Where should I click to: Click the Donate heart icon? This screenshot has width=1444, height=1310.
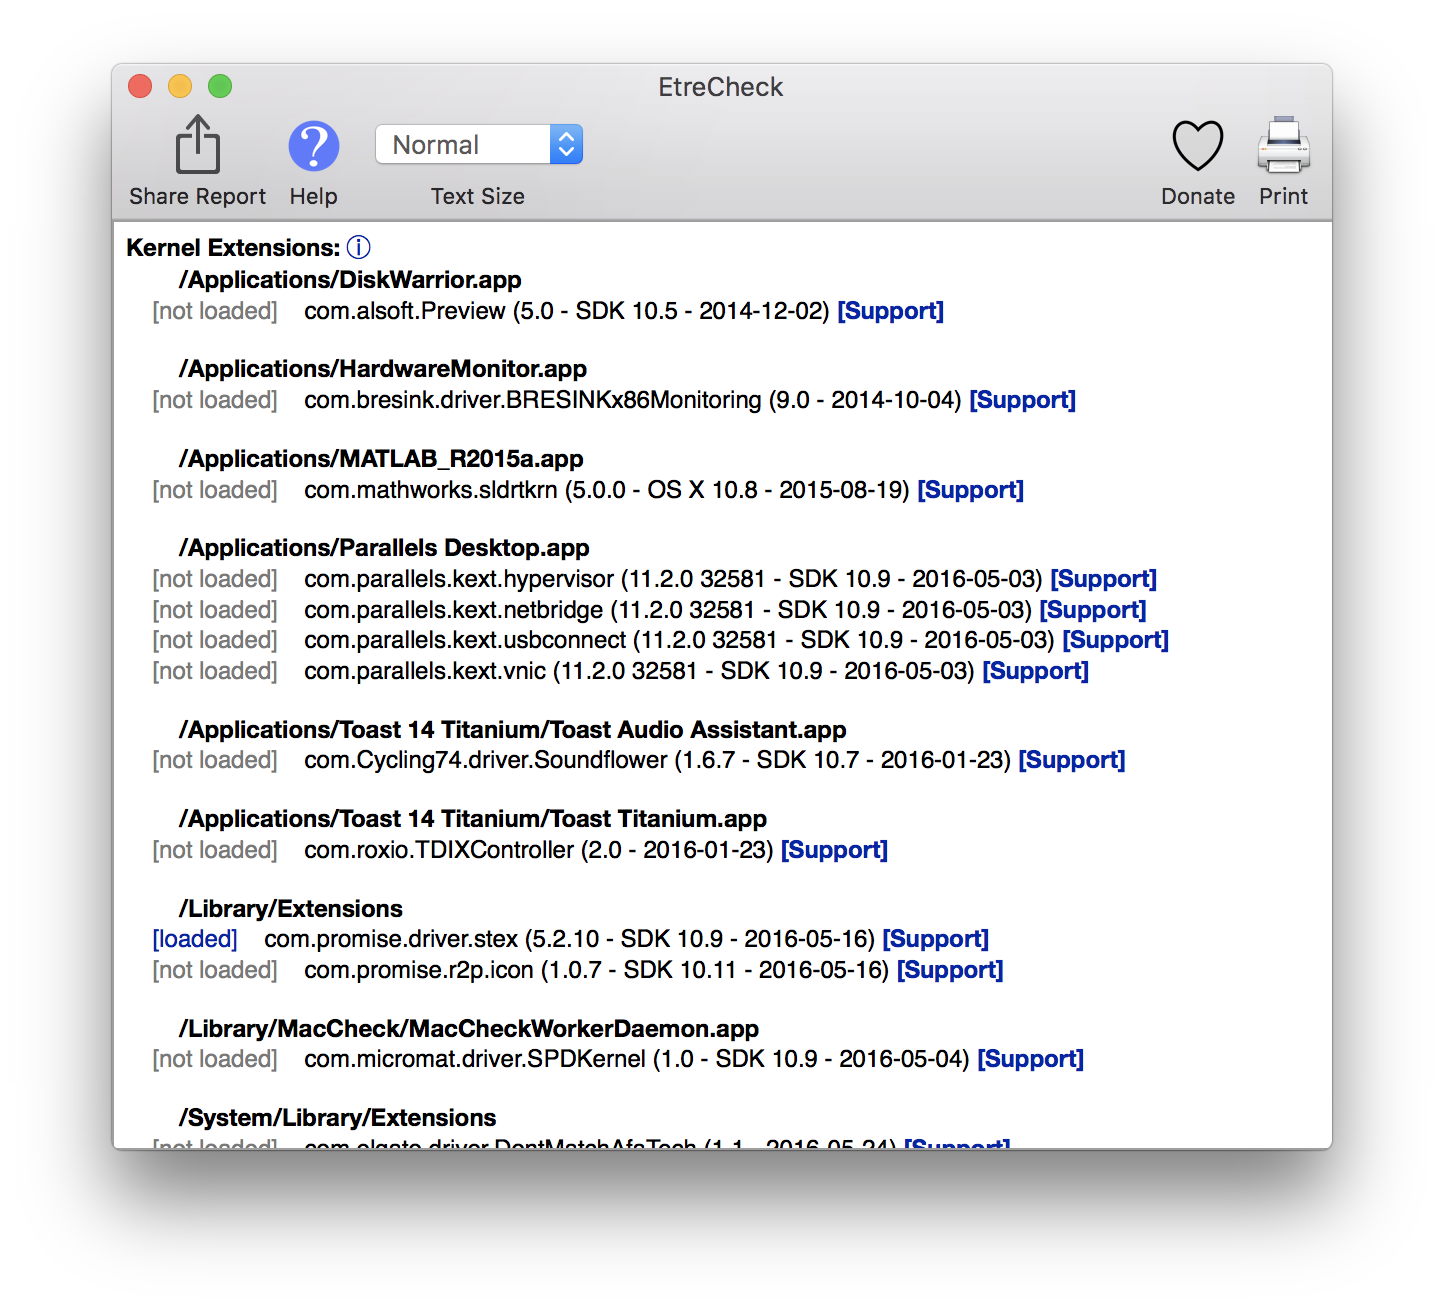tap(1198, 146)
